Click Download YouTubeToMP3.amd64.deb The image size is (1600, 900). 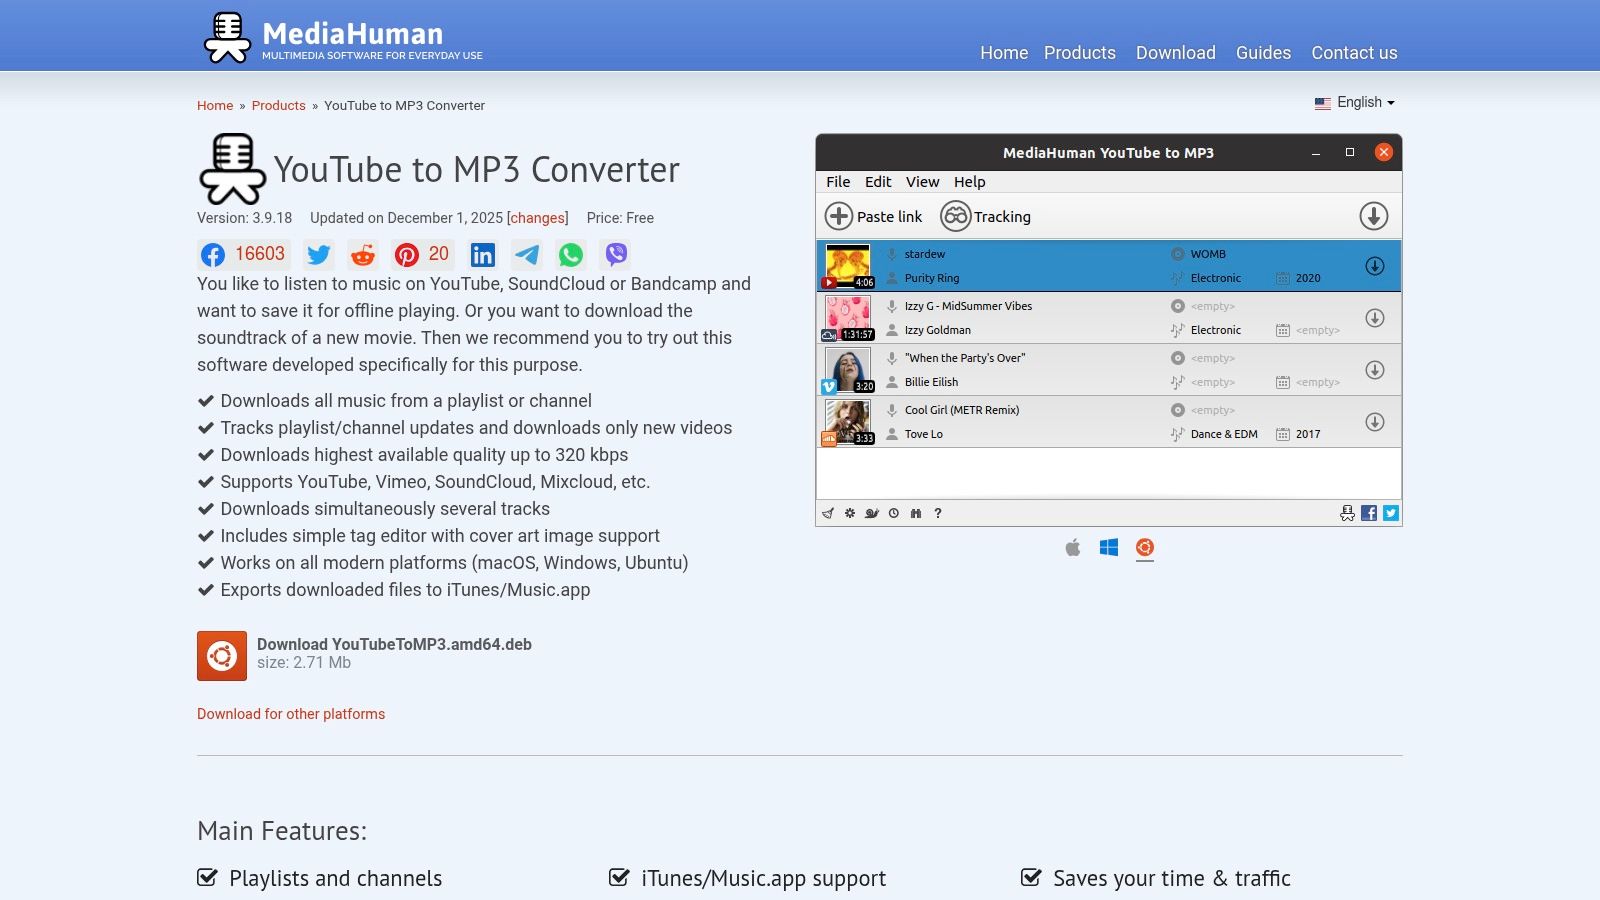(394, 644)
